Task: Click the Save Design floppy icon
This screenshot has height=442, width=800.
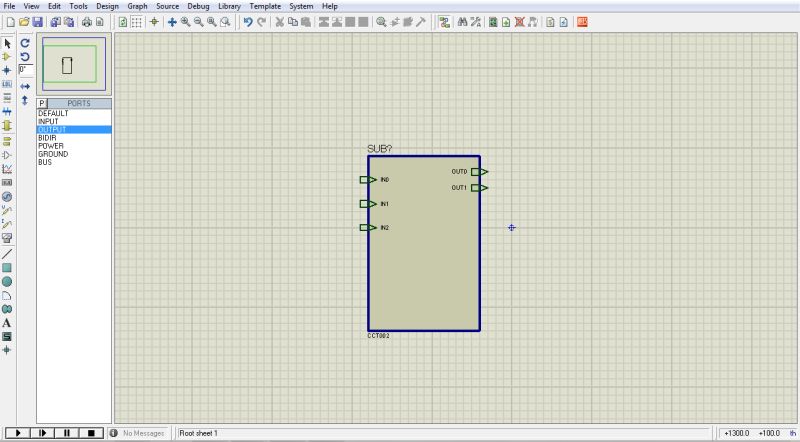Action: click(x=37, y=22)
